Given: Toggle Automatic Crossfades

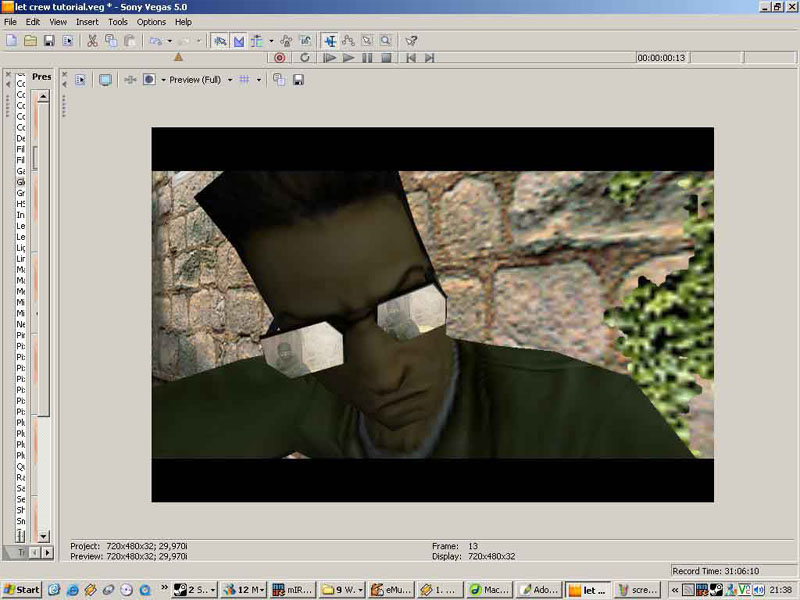Looking at the screenshot, I should point(238,41).
